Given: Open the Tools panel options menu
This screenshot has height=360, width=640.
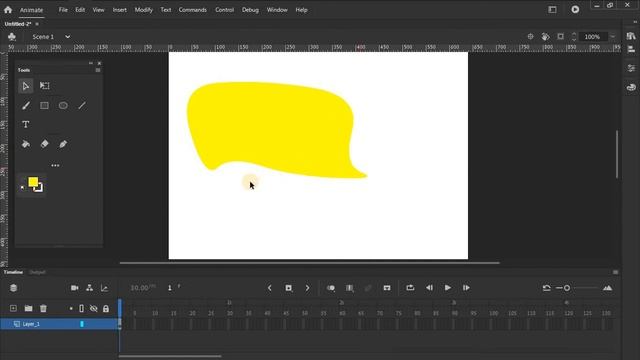Looking at the screenshot, I should pyautogui.click(x=98, y=70).
